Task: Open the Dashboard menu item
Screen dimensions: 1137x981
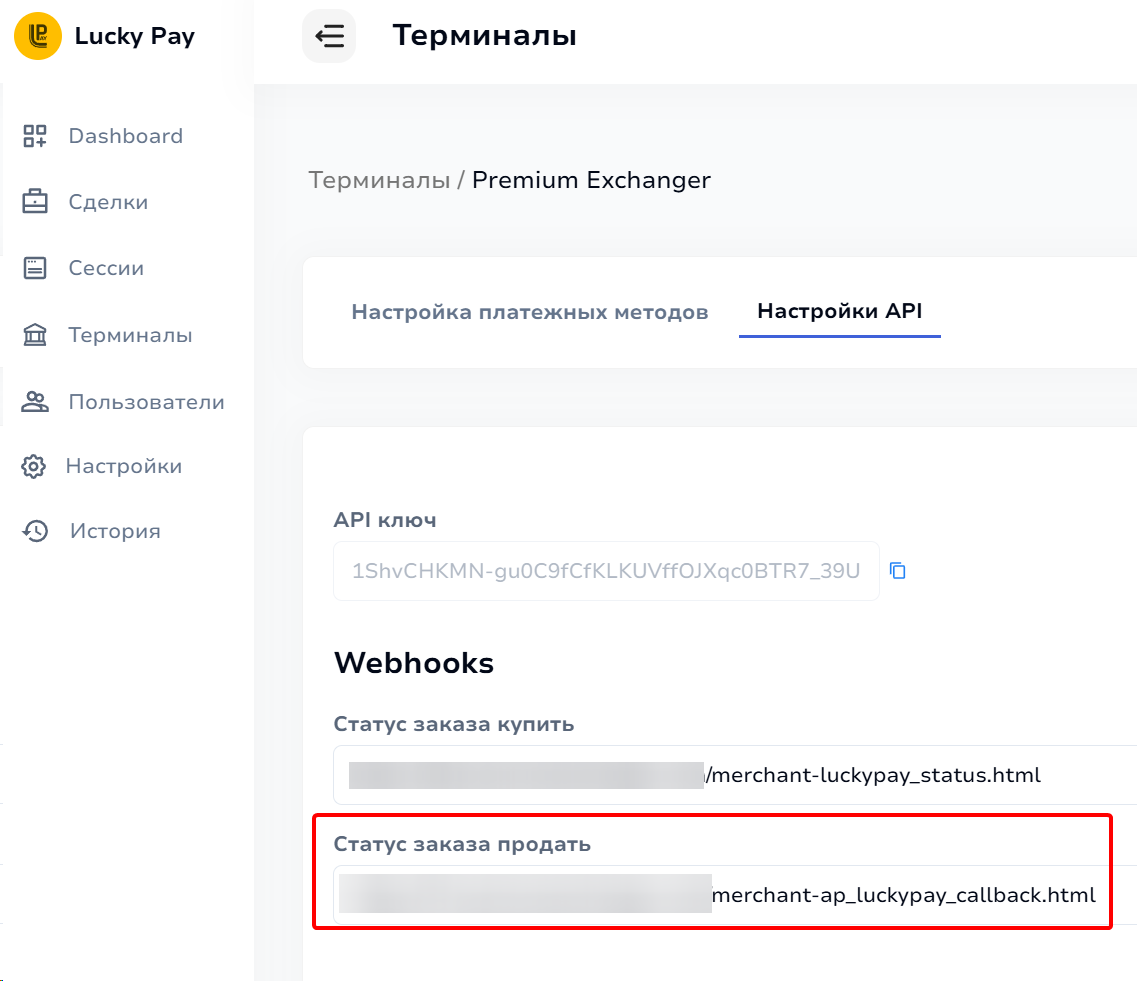Action: (125, 136)
